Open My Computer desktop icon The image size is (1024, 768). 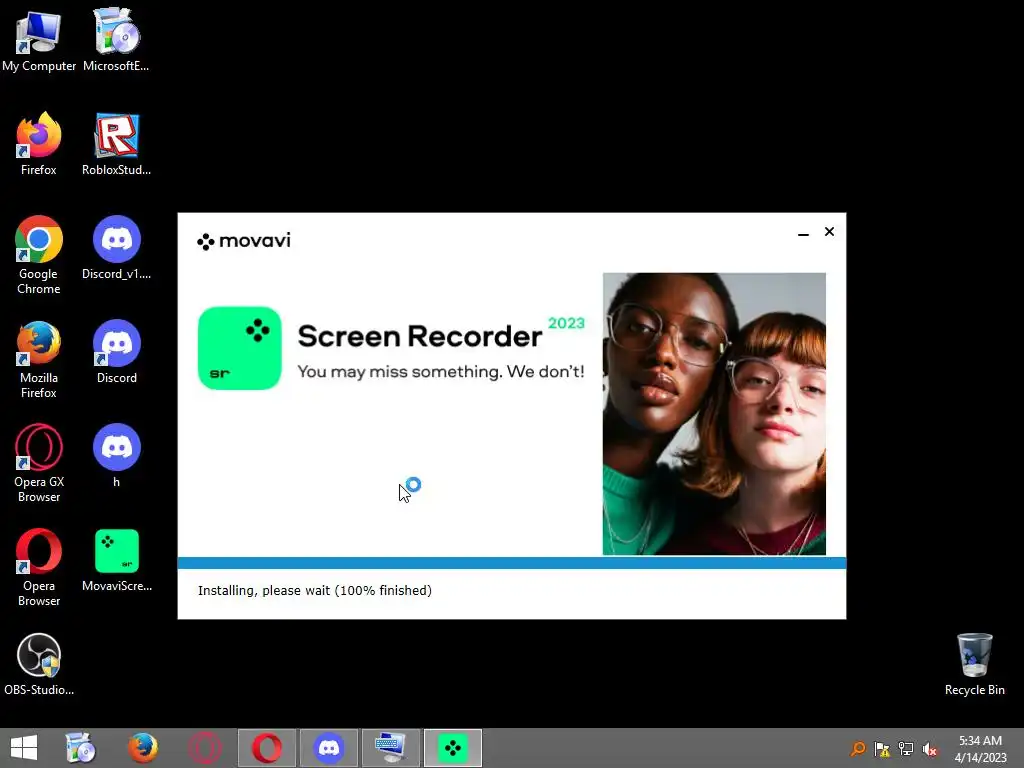(x=39, y=40)
